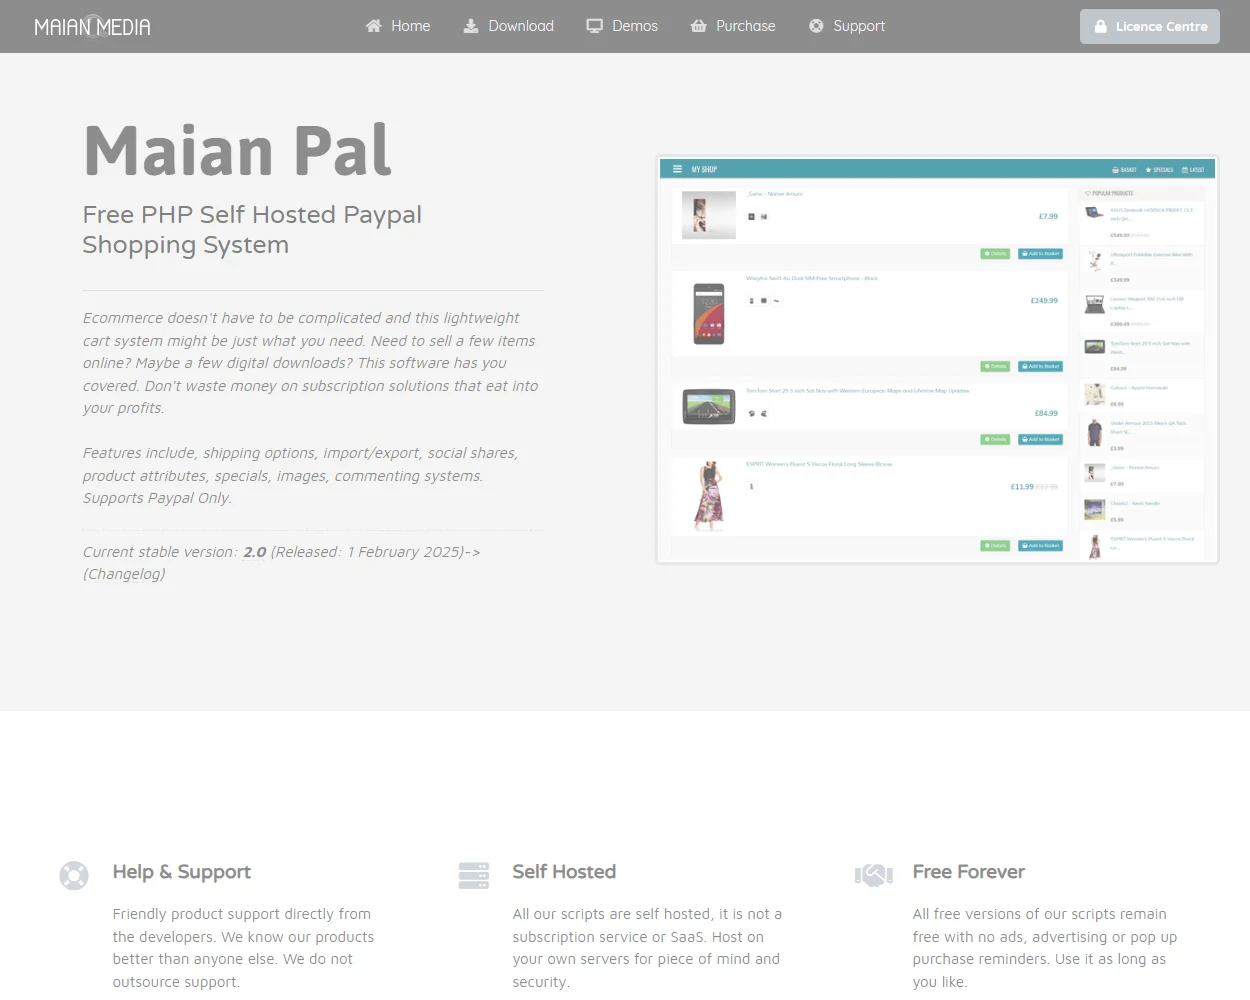1250x1000 pixels.
Task: Open the Licence Centre button
Action: click(x=1150, y=27)
